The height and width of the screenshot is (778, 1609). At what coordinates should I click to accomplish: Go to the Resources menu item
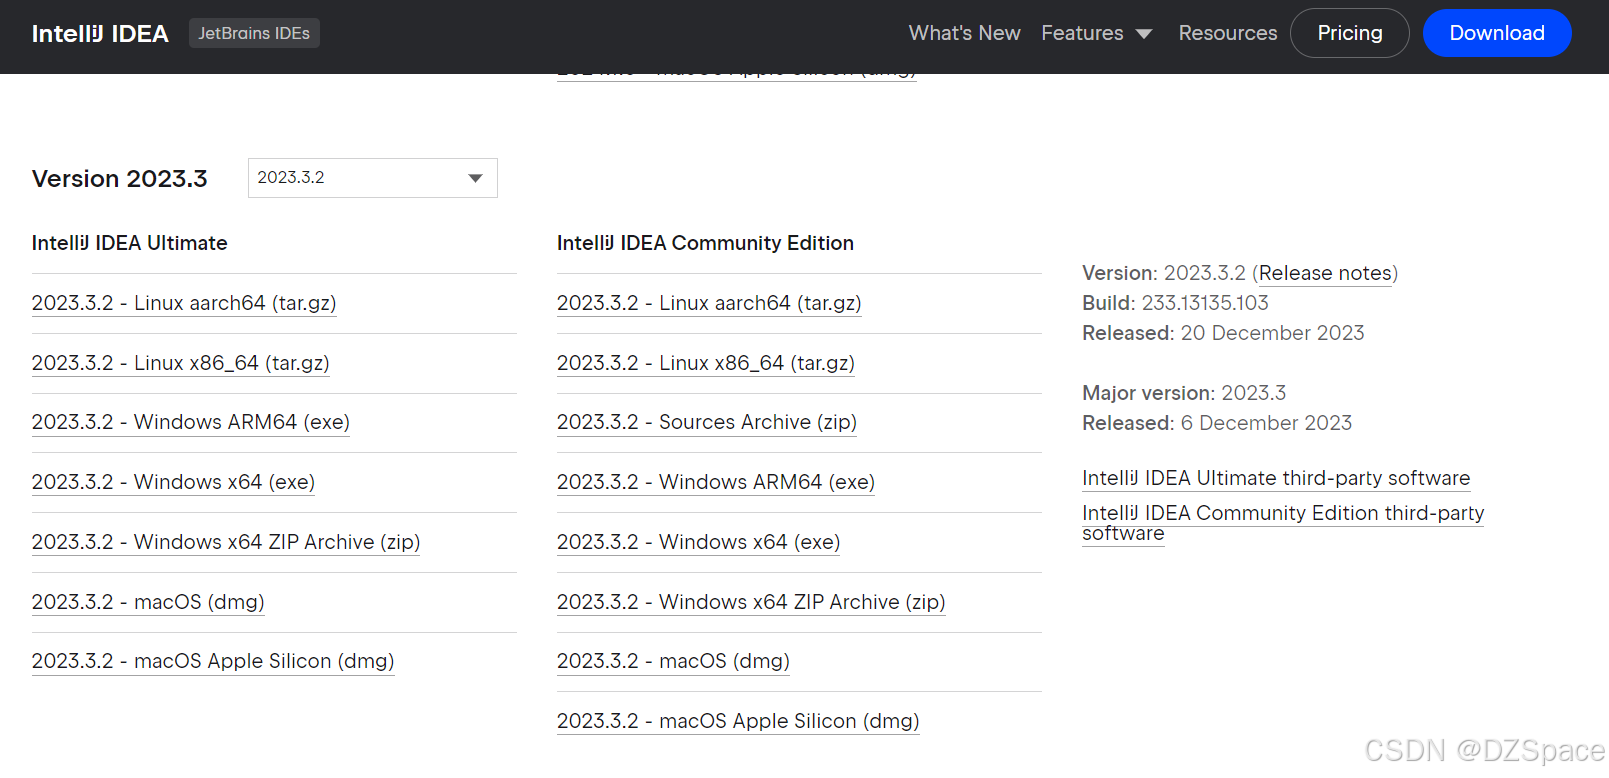pos(1227,33)
